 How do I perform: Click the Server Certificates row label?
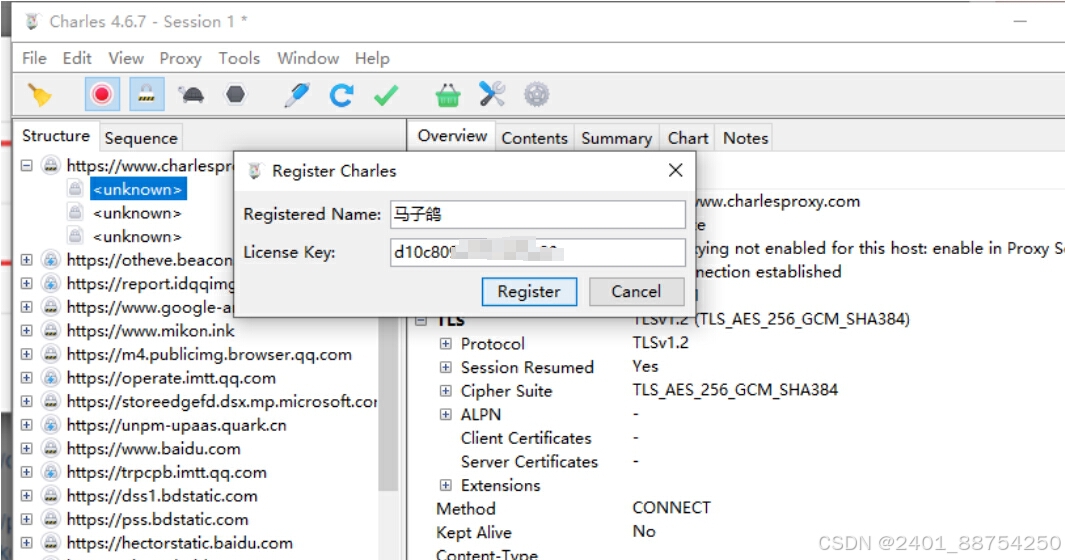pos(530,462)
